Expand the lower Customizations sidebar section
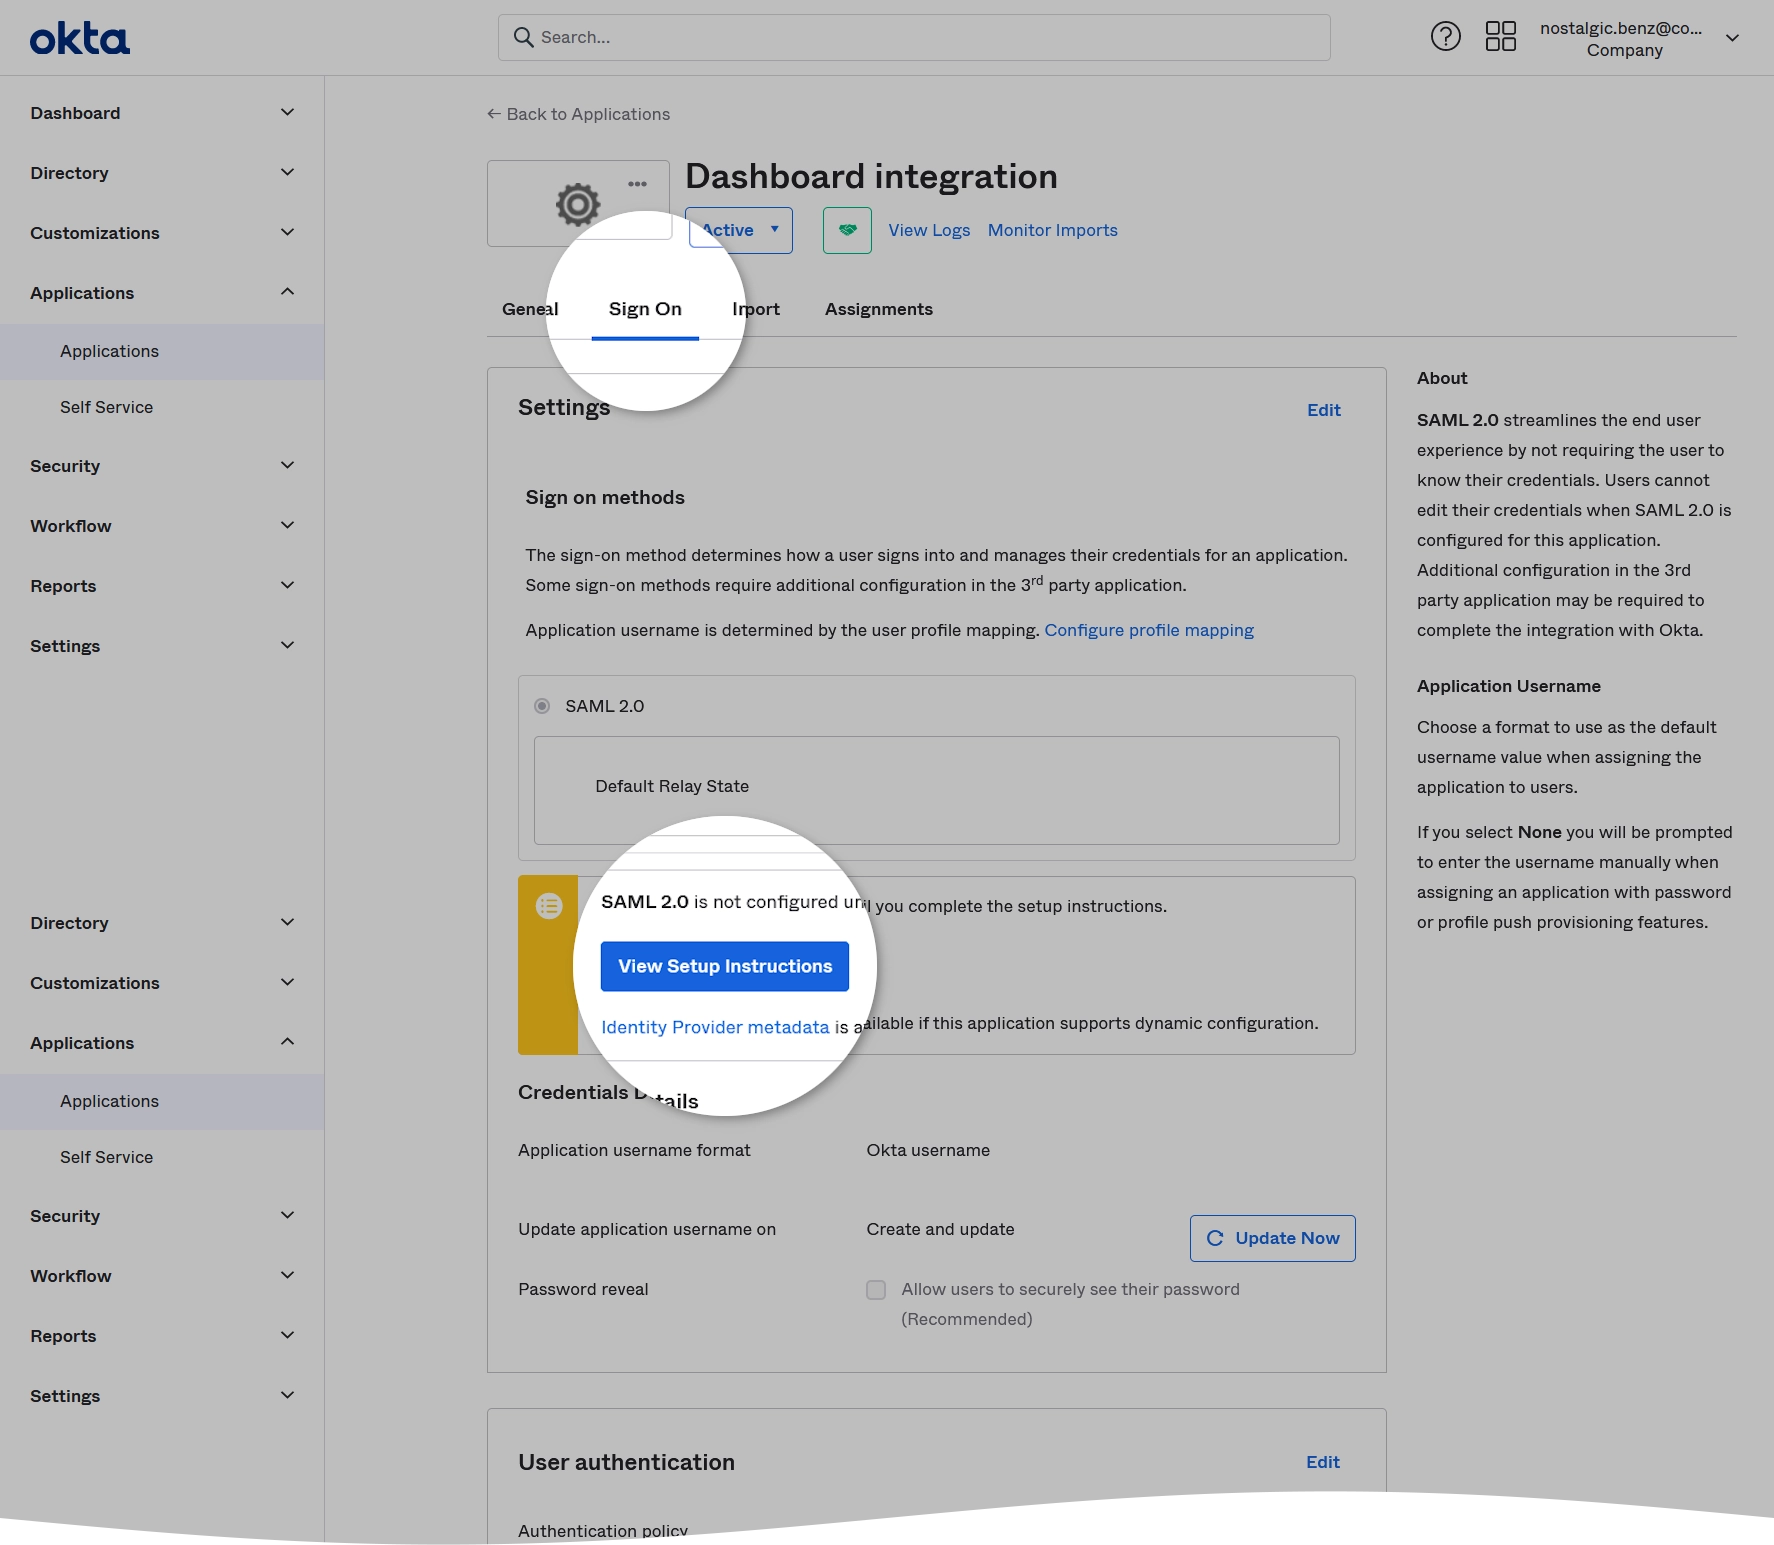 click(162, 983)
